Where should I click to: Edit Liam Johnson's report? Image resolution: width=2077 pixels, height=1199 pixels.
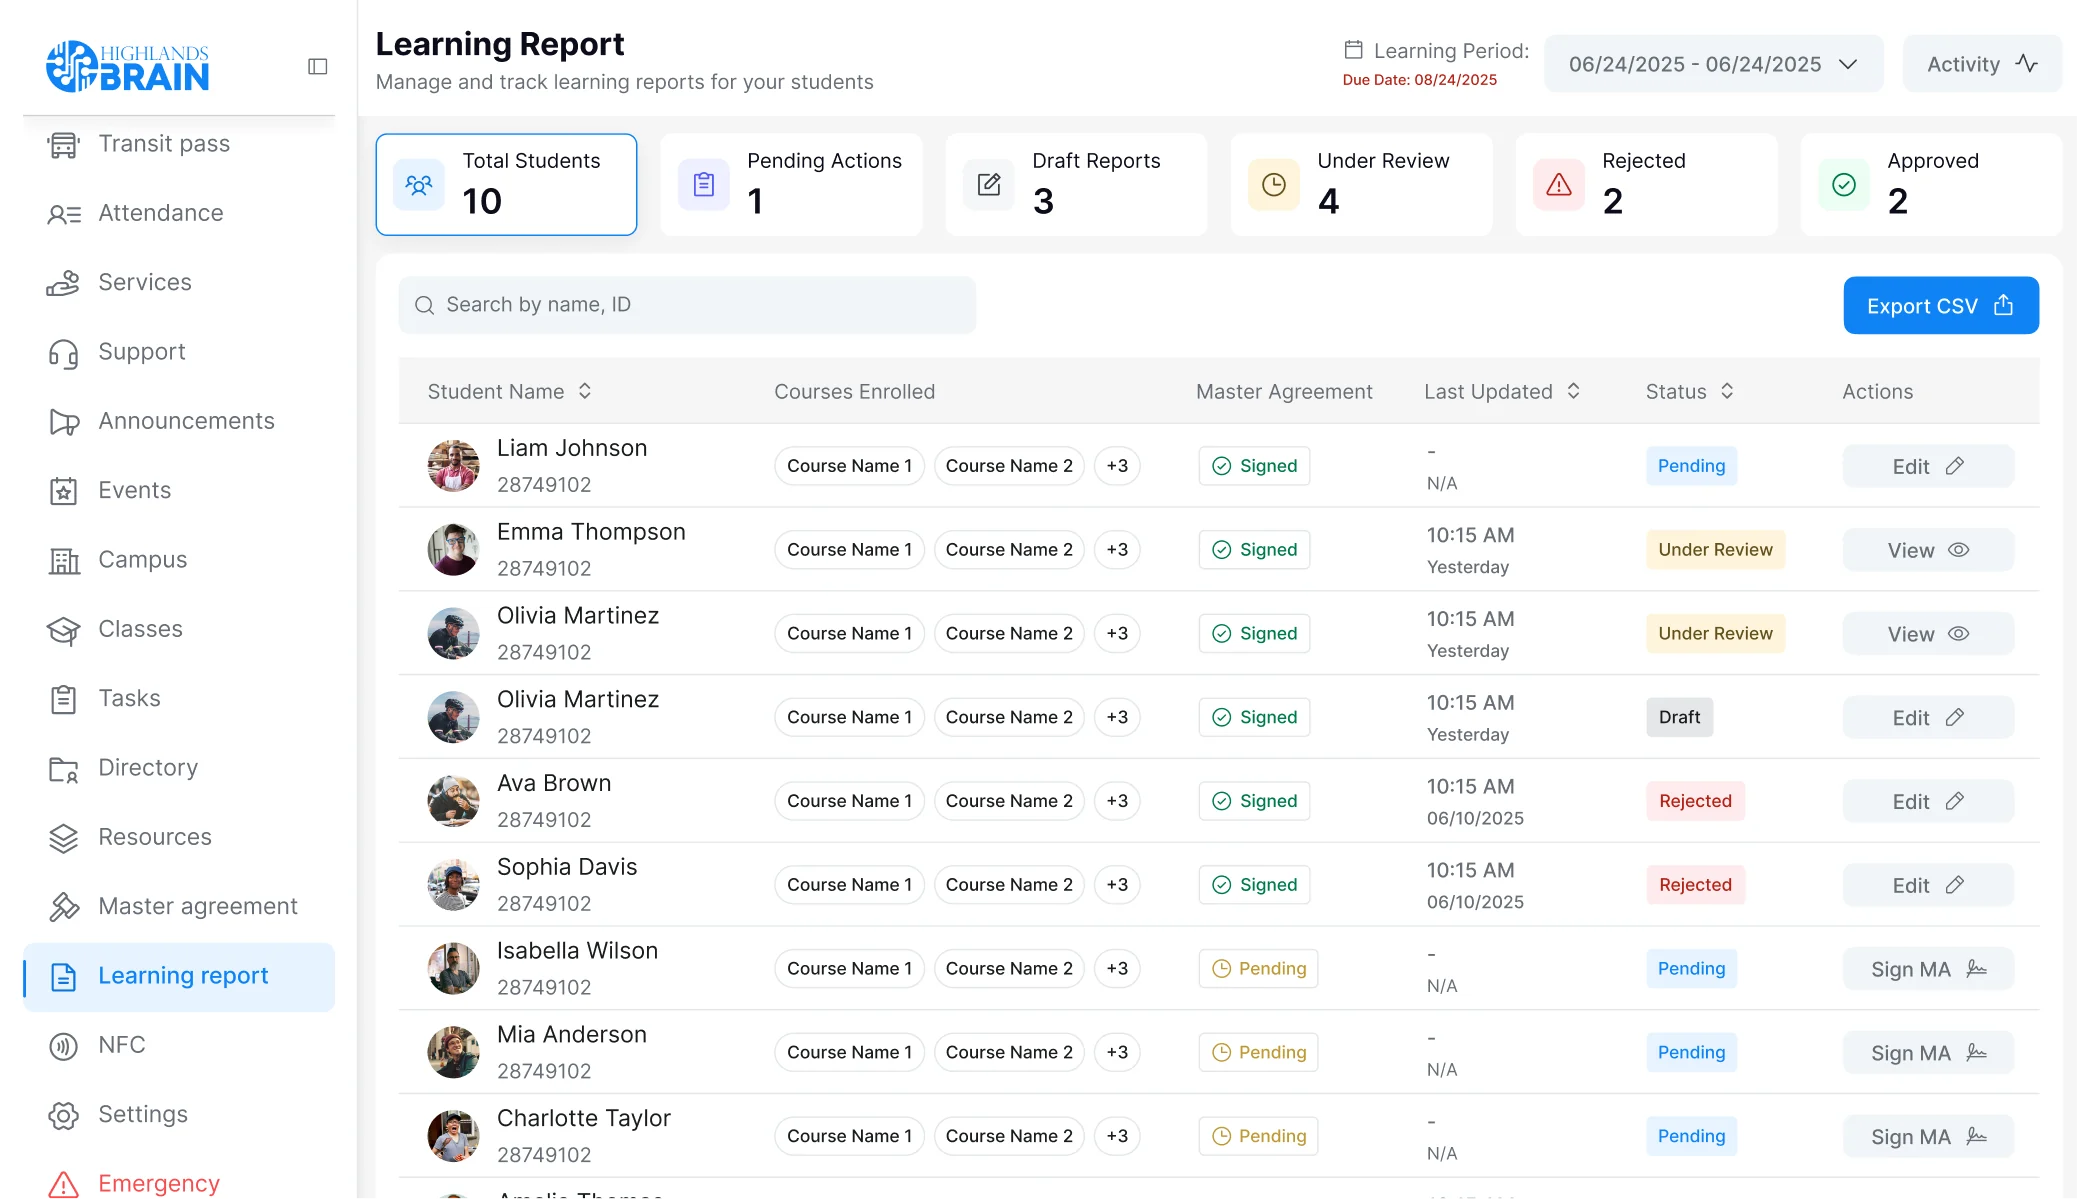[x=1928, y=466]
